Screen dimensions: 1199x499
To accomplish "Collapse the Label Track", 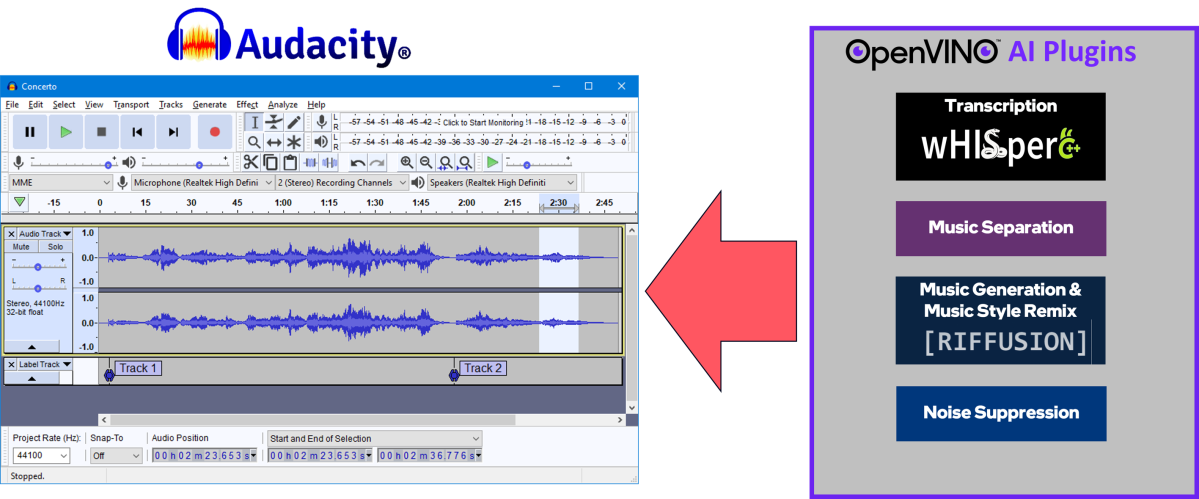I will click(x=31, y=377).
